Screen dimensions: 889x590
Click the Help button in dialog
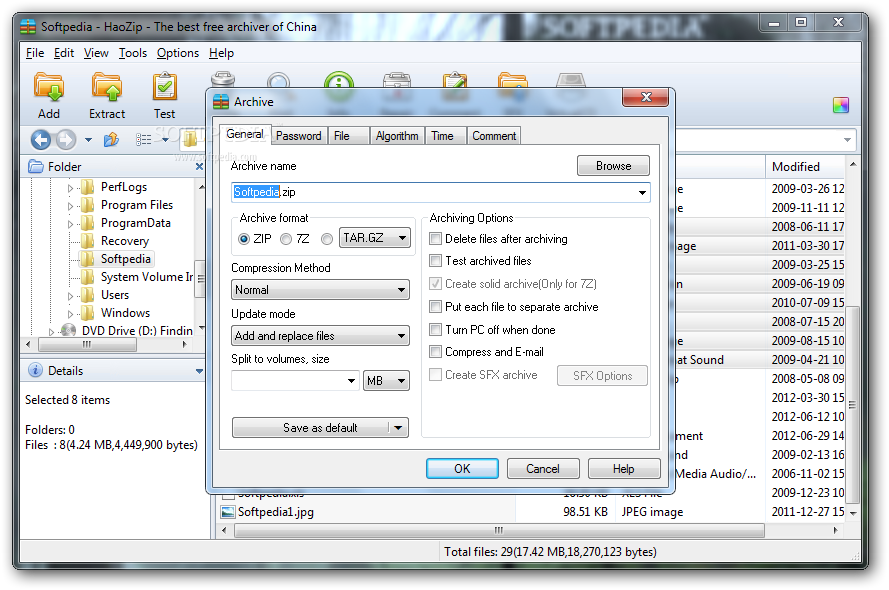pos(624,469)
